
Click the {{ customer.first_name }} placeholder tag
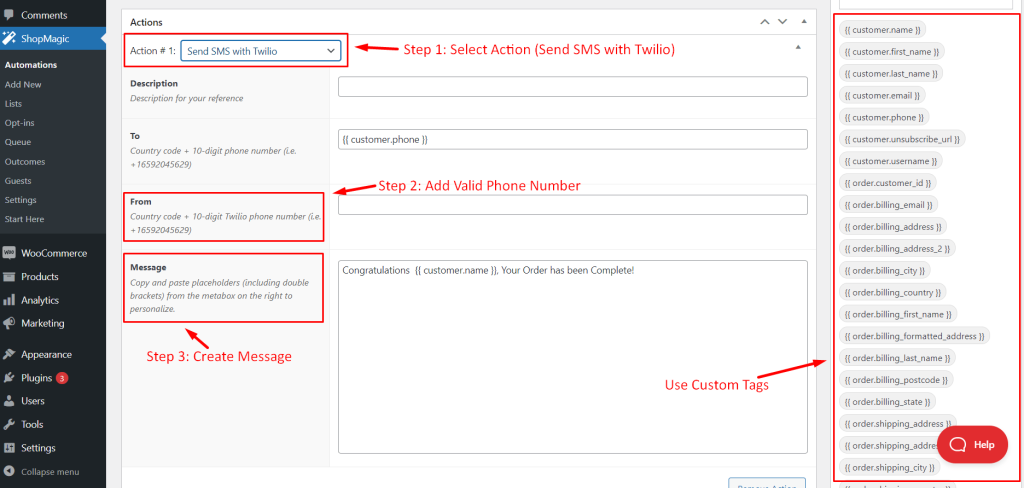click(892, 52)
